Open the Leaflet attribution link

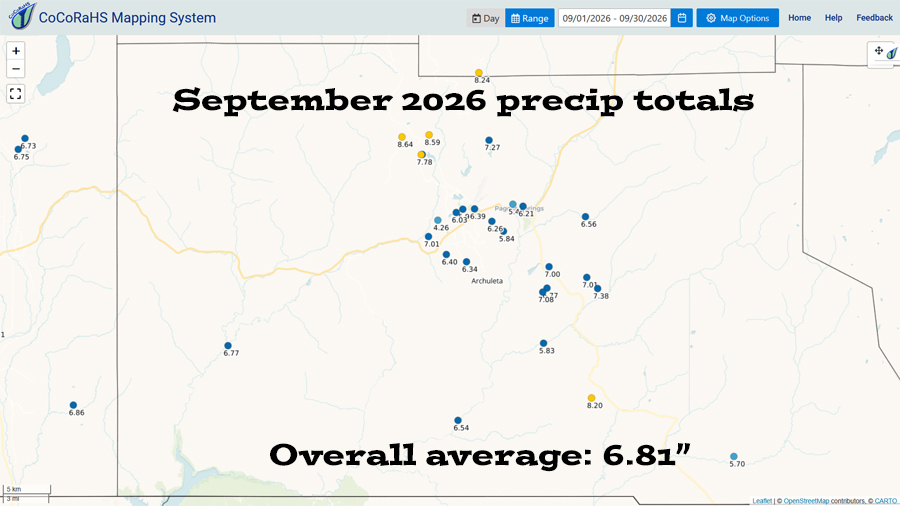coord(762,501)
